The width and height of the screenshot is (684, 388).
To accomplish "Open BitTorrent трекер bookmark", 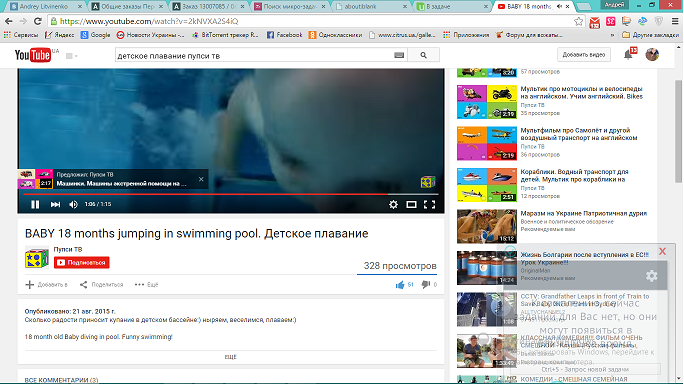I will point(226,35).
